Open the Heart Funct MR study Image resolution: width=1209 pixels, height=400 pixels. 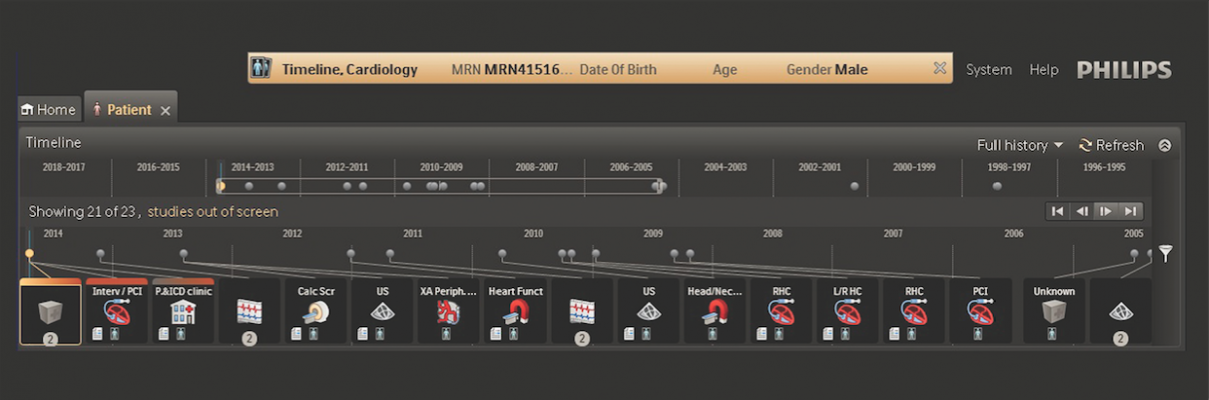tap(515, 312)
